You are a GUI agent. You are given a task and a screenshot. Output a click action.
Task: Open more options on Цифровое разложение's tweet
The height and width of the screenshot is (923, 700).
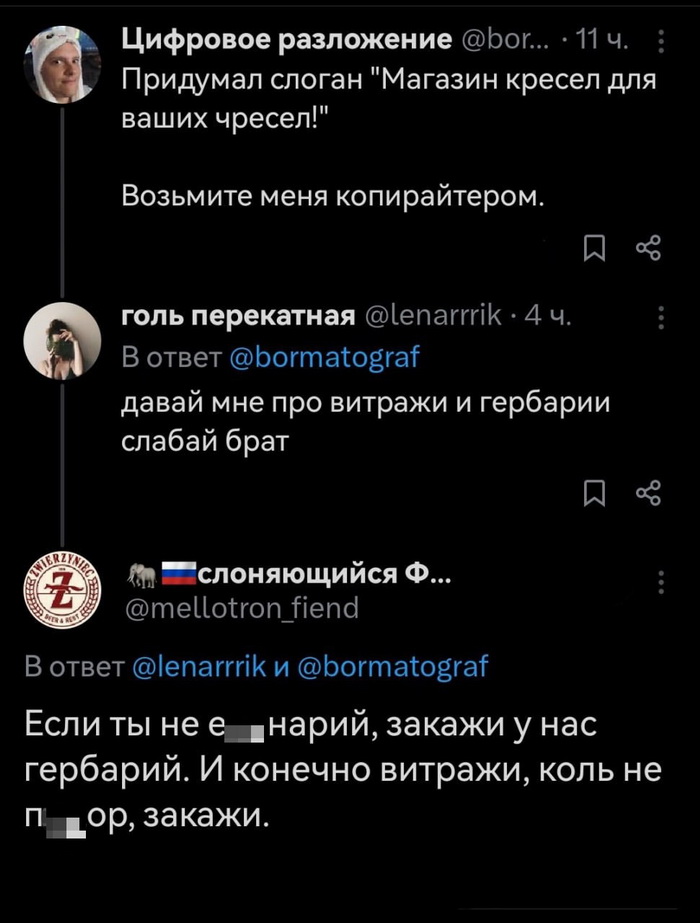660,41
